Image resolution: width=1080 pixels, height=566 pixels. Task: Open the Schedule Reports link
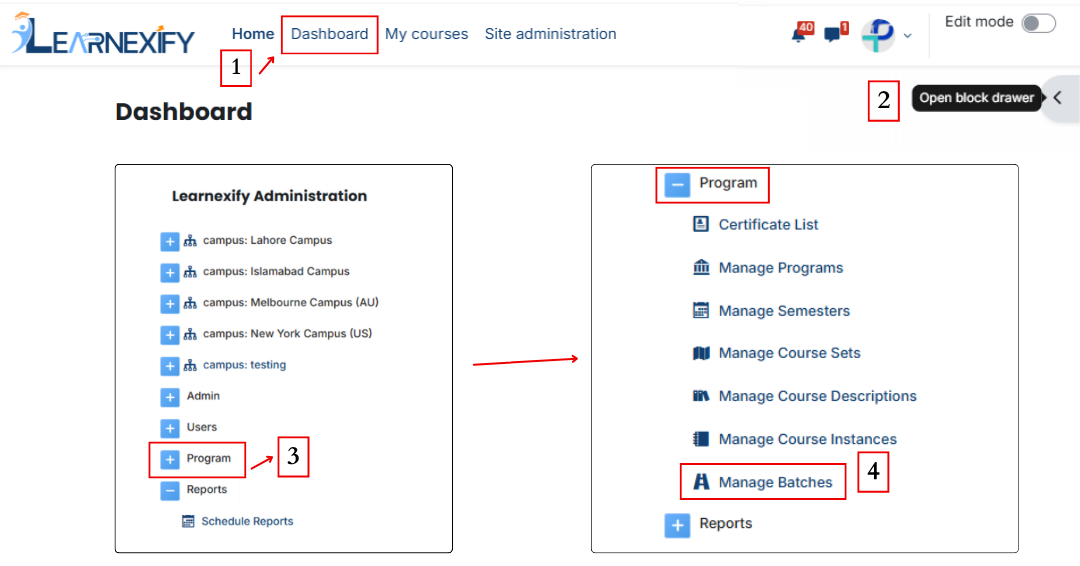[247, 521]
